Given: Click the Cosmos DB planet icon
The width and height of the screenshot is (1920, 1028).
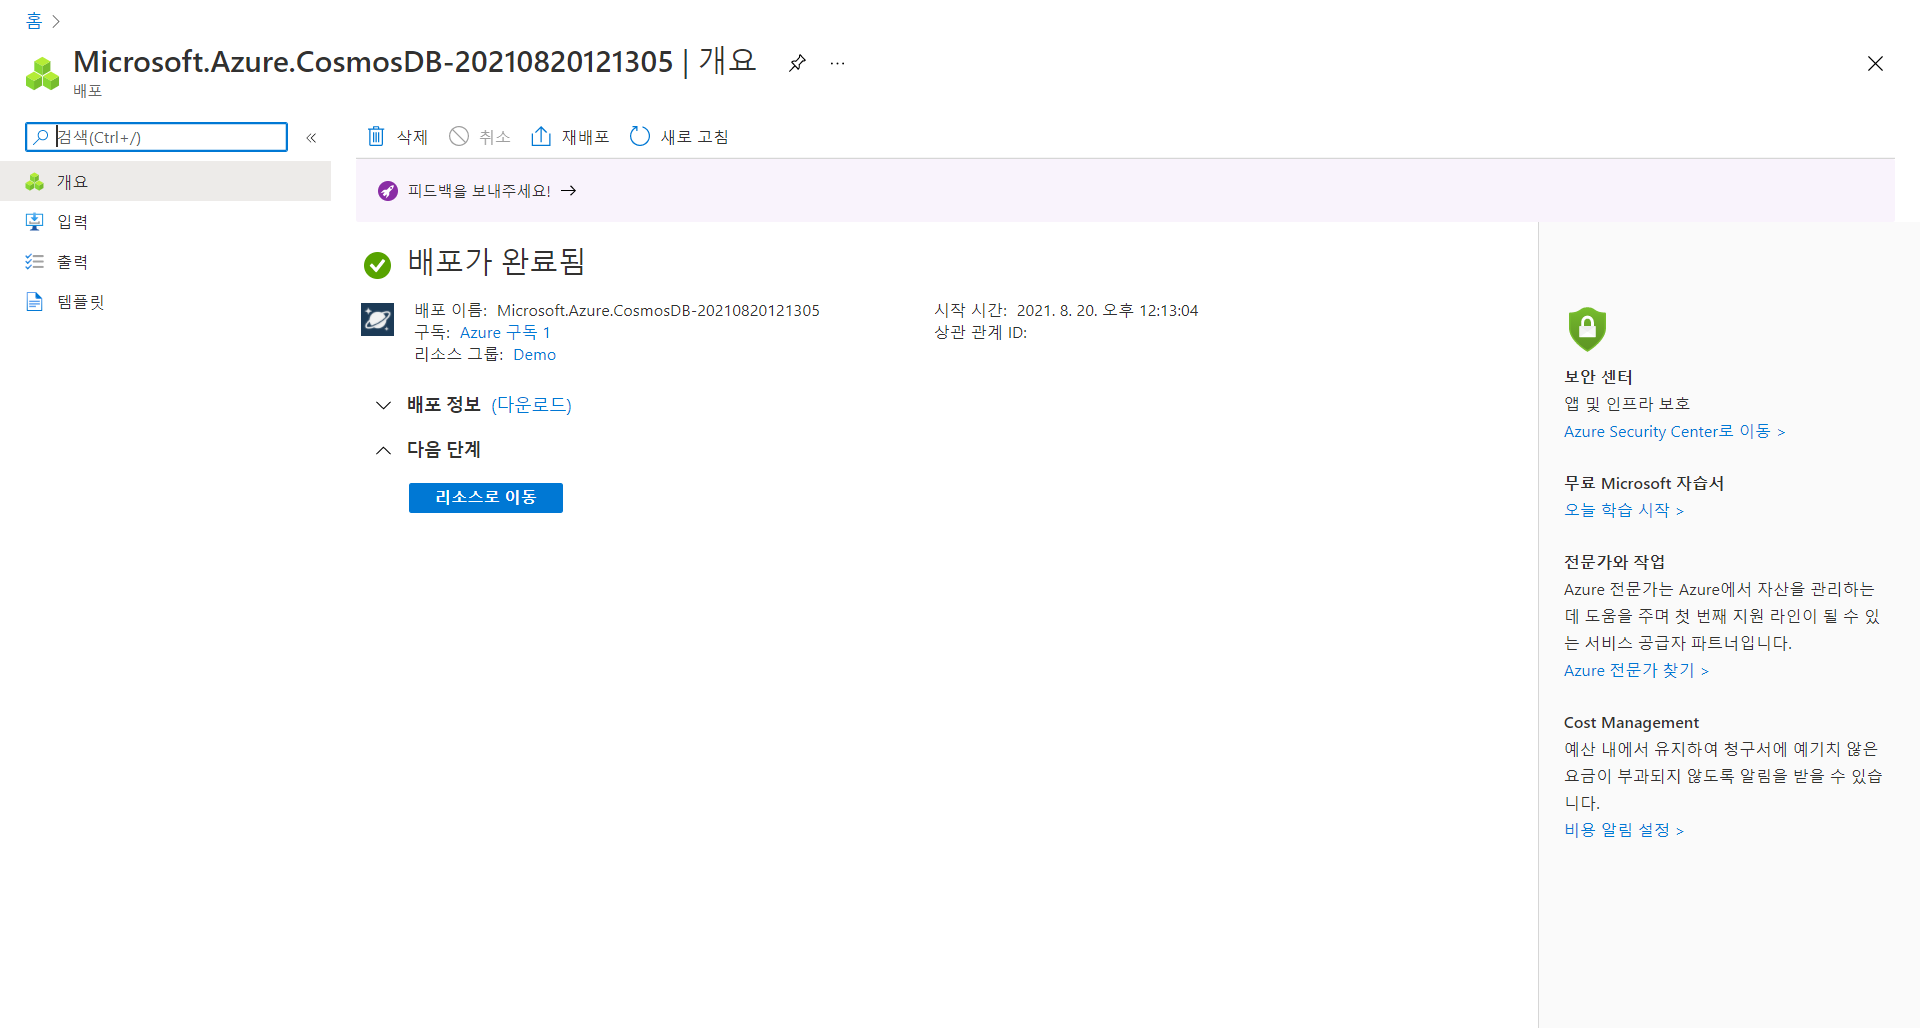Looking at the screenshot, I should [377, 319].
